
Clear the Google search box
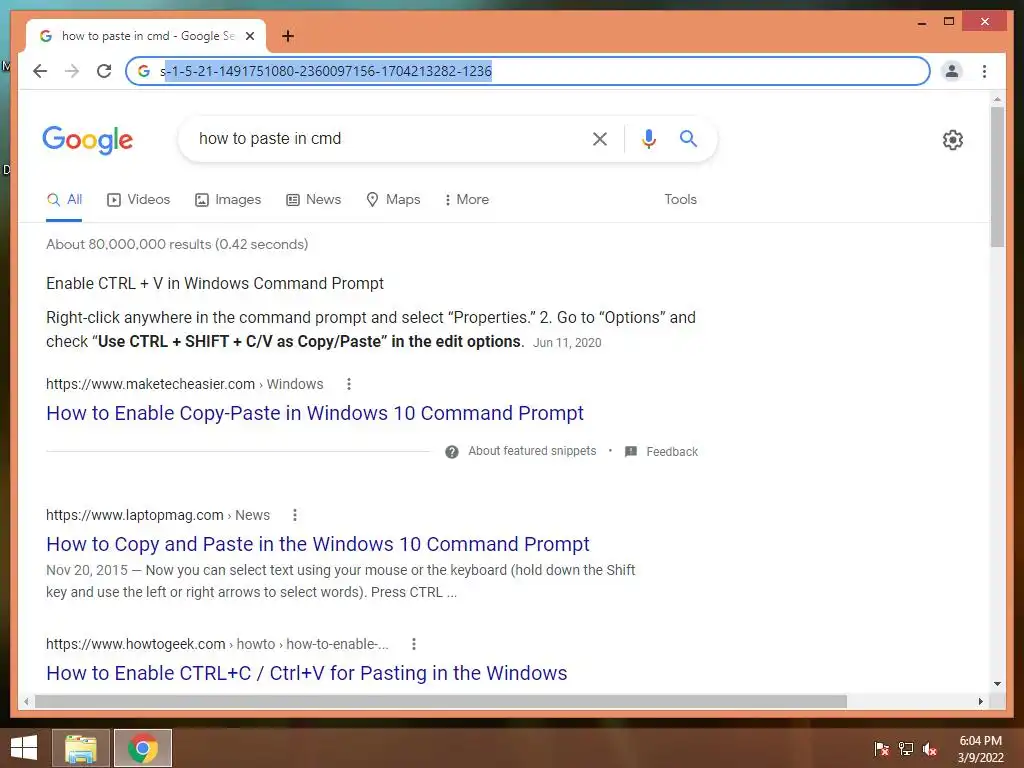pyautogui.click(x=600, y=138)
